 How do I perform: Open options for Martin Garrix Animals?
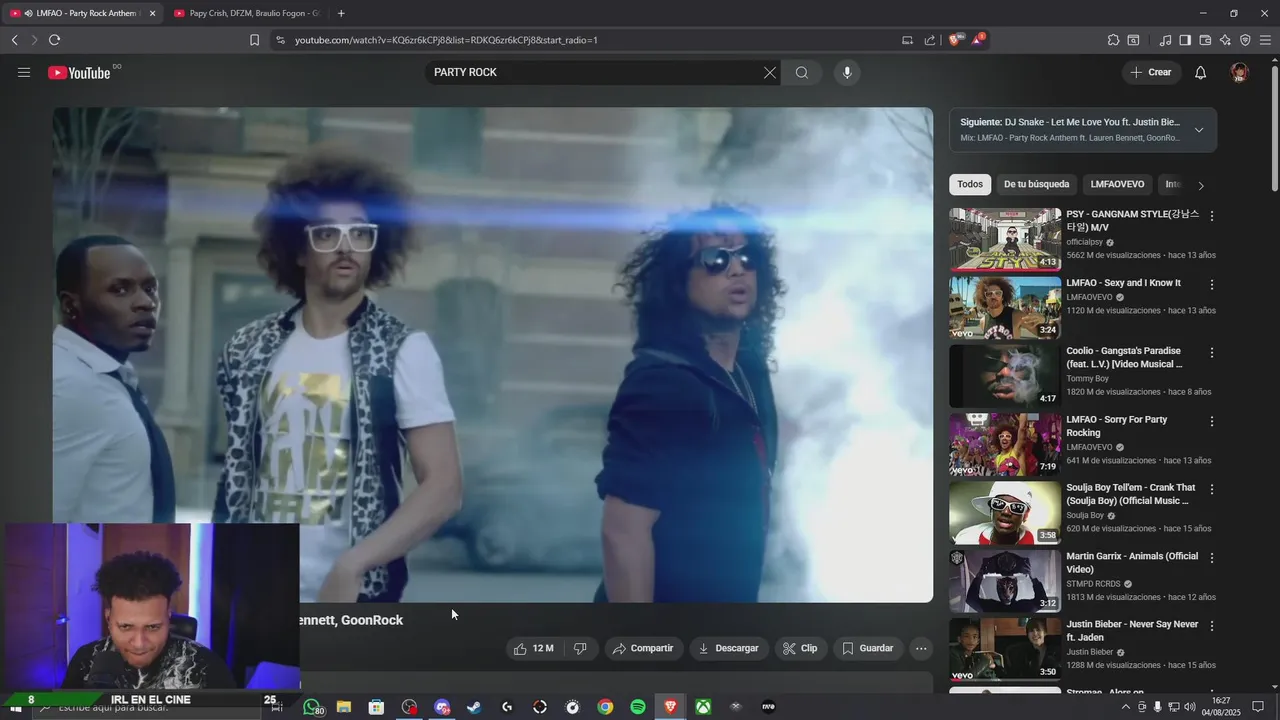coord(1212,558)
